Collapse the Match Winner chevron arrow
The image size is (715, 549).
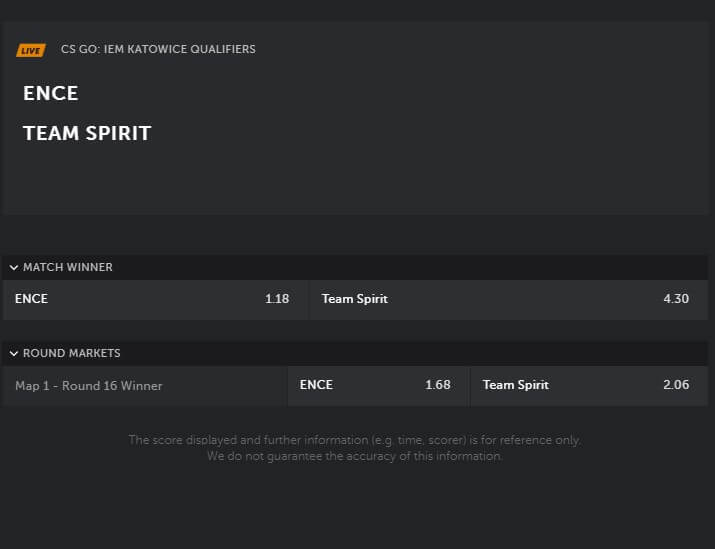pos(13,268)
